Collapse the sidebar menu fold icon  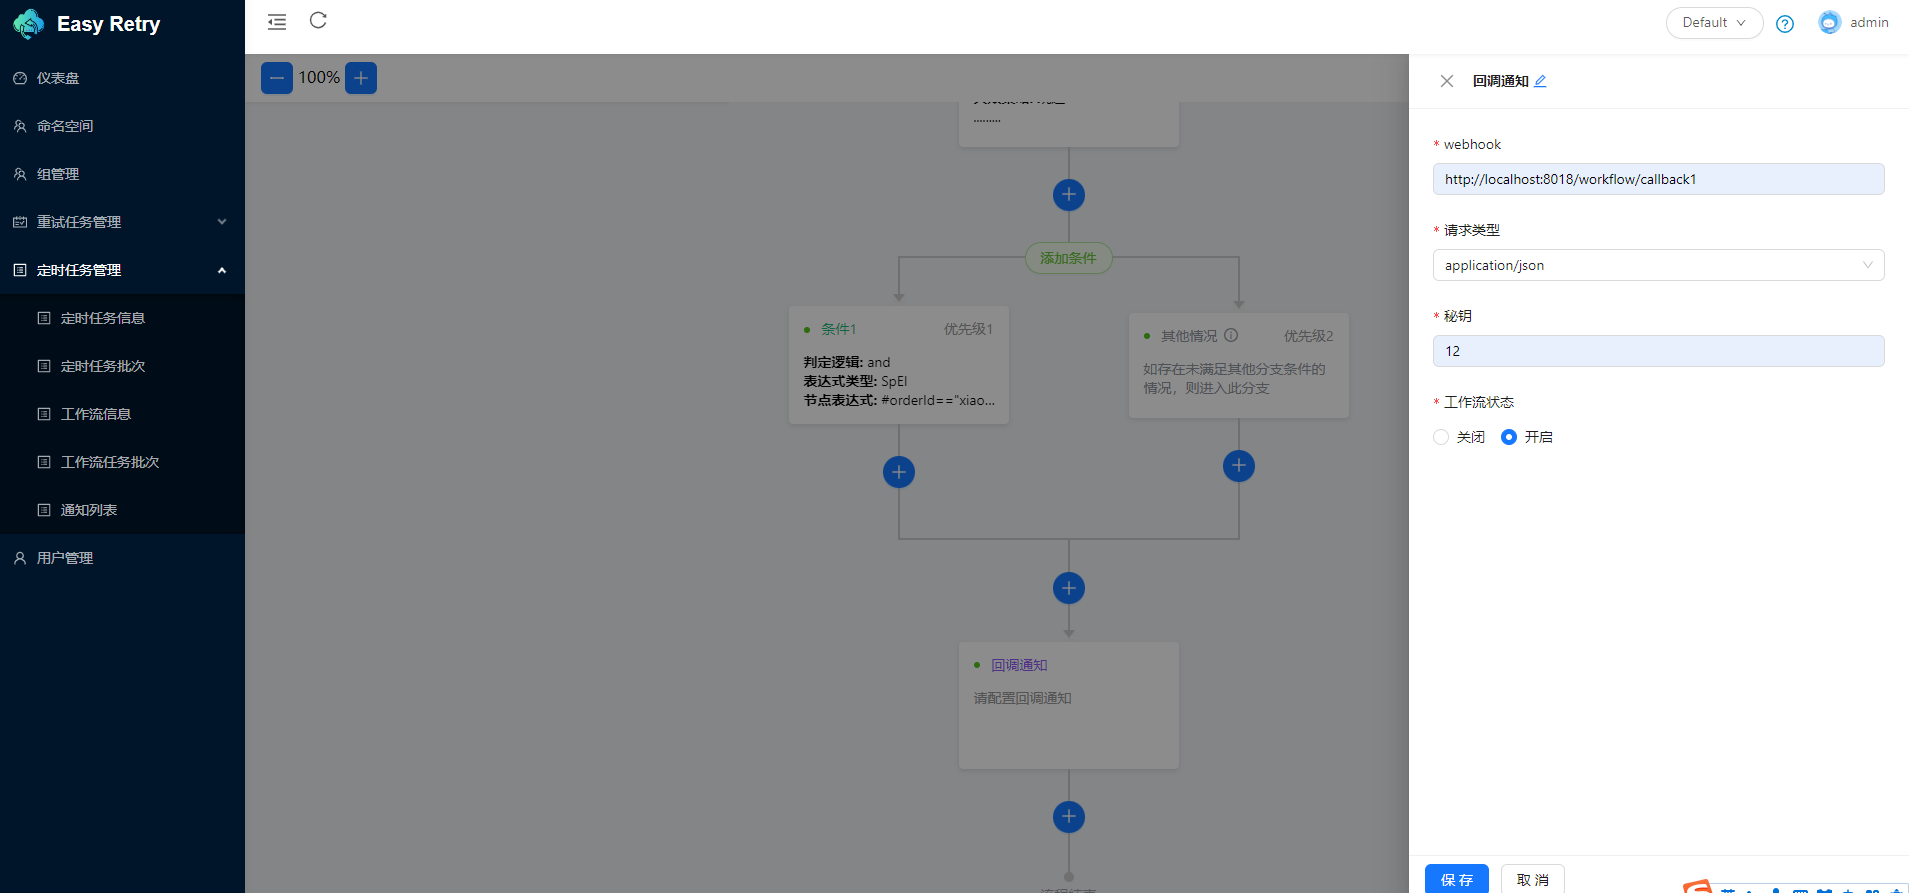277,22
